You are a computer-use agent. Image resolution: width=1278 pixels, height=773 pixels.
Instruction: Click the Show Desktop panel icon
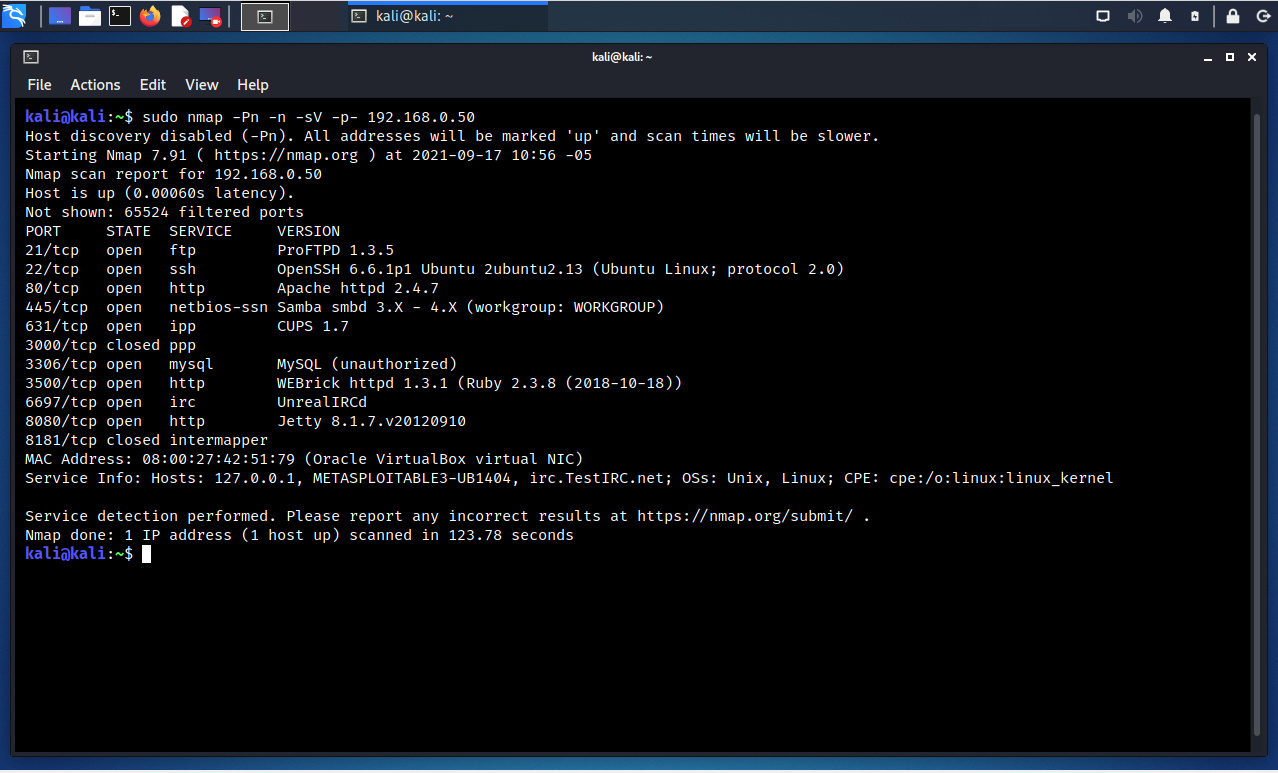tap(60, 16)
